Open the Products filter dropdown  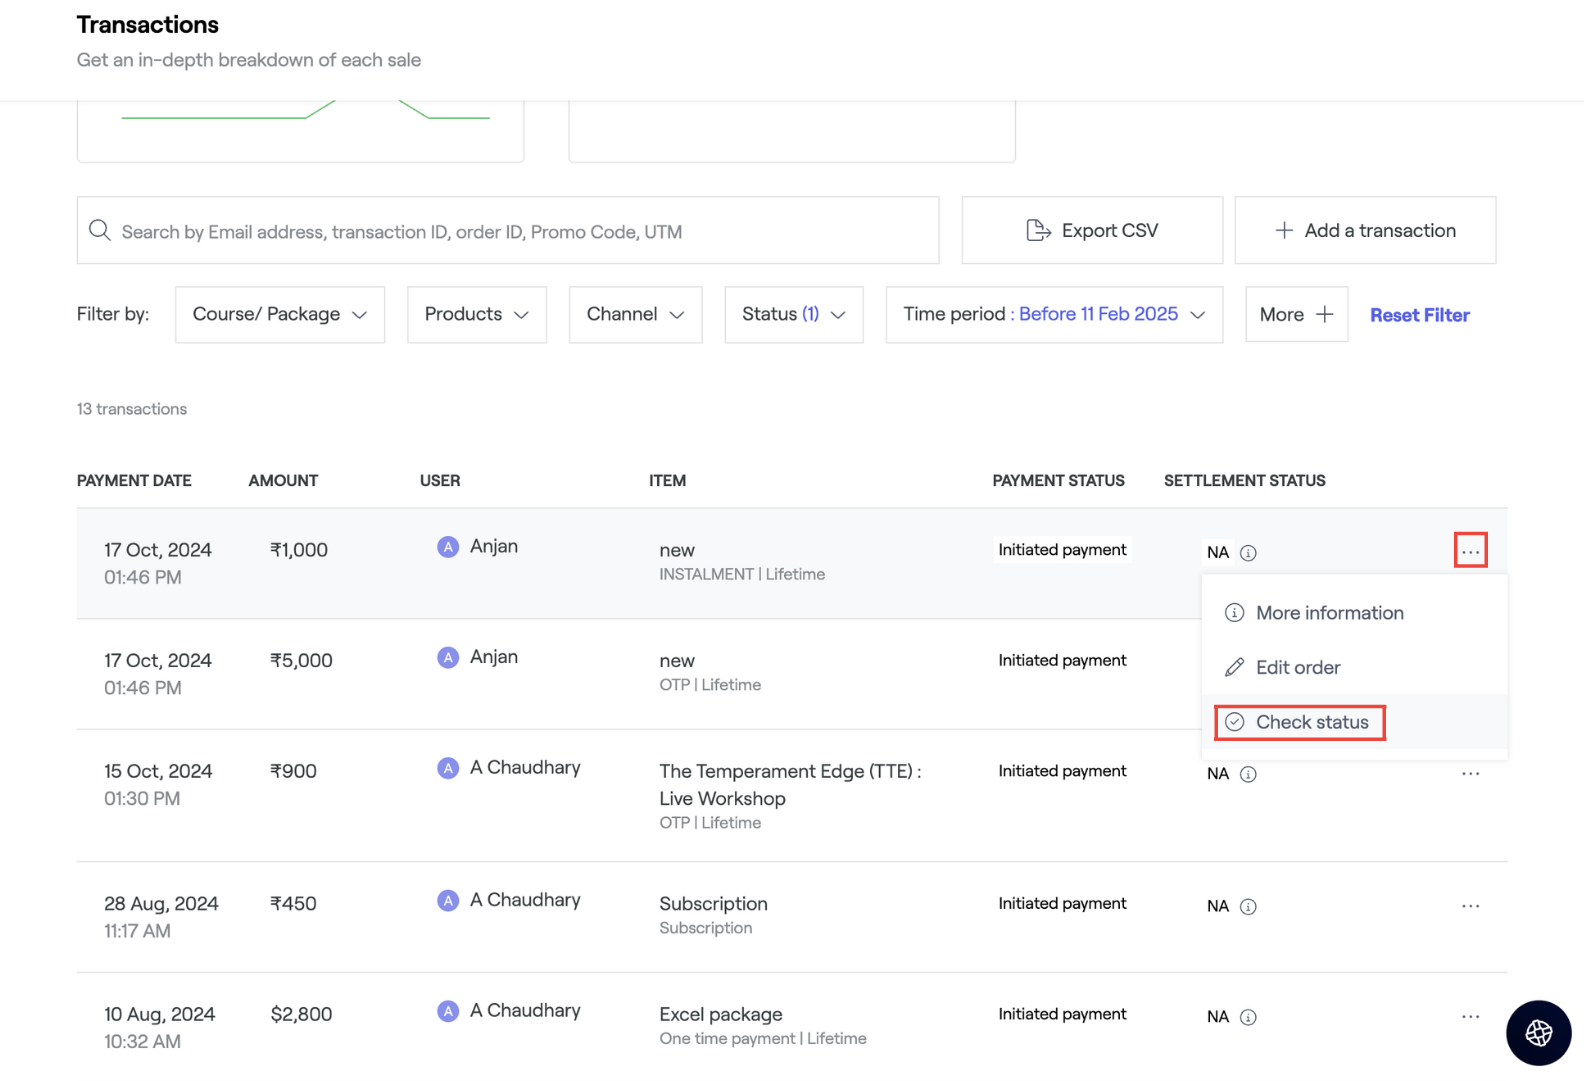[477, 315]
